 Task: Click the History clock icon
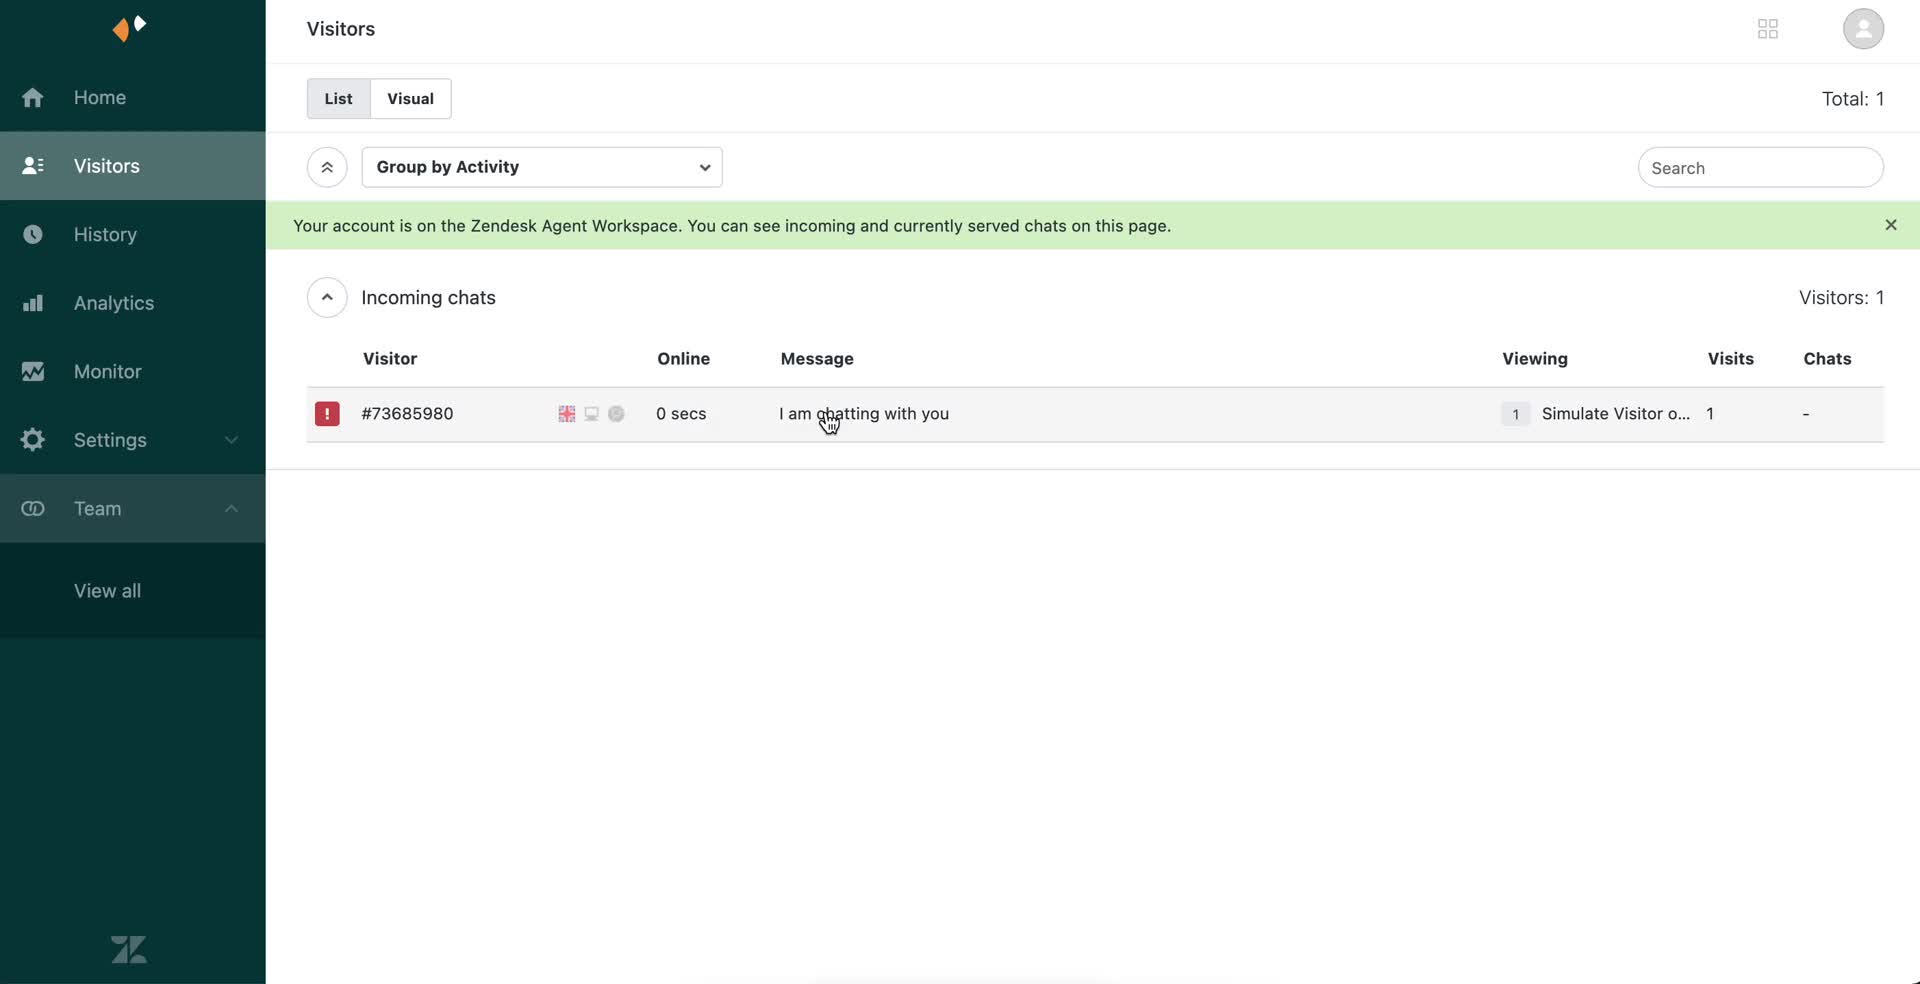point(33,235)
